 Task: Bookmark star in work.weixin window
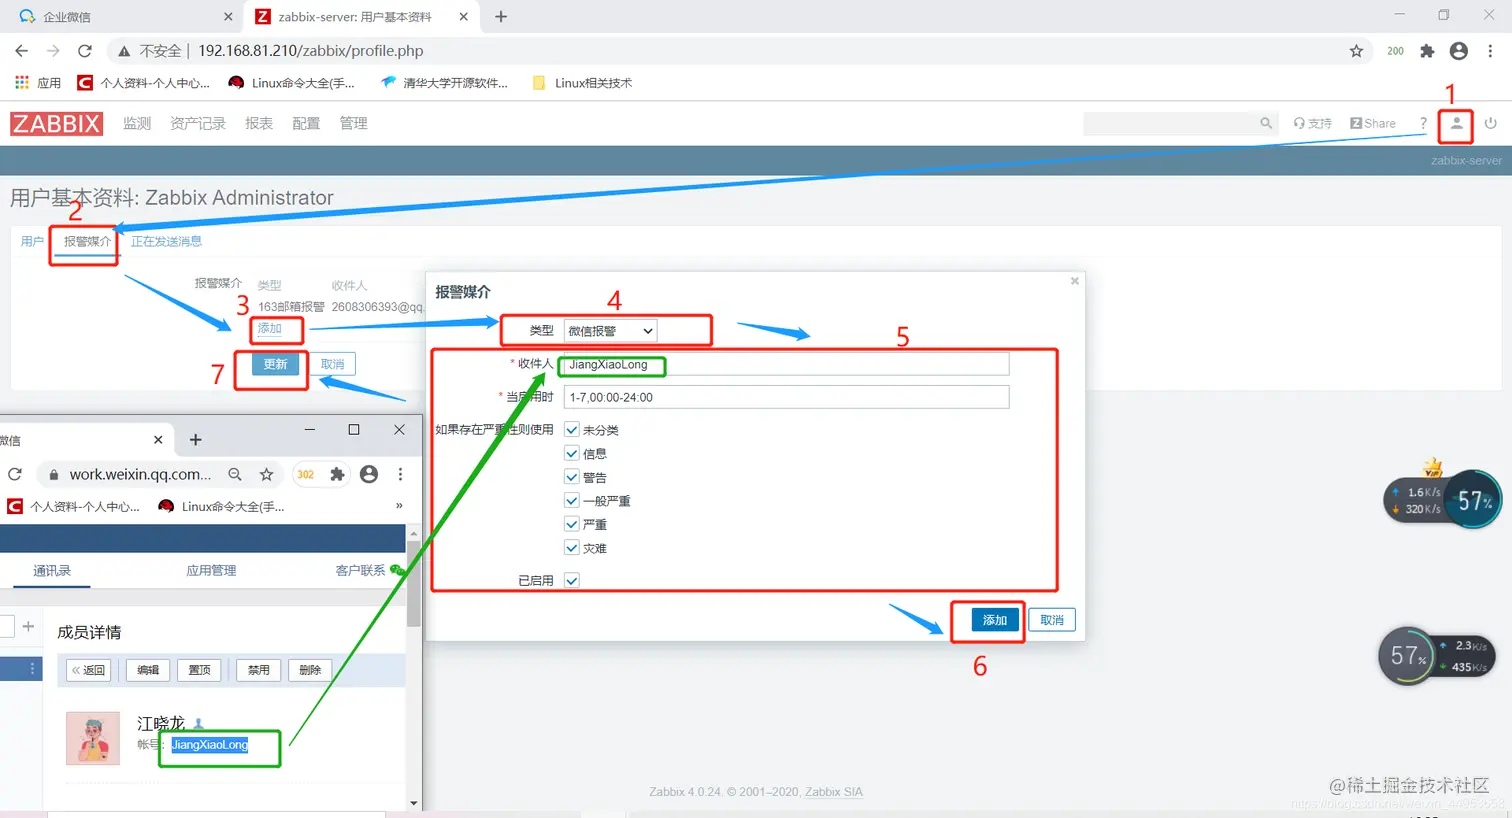[267, 474]
